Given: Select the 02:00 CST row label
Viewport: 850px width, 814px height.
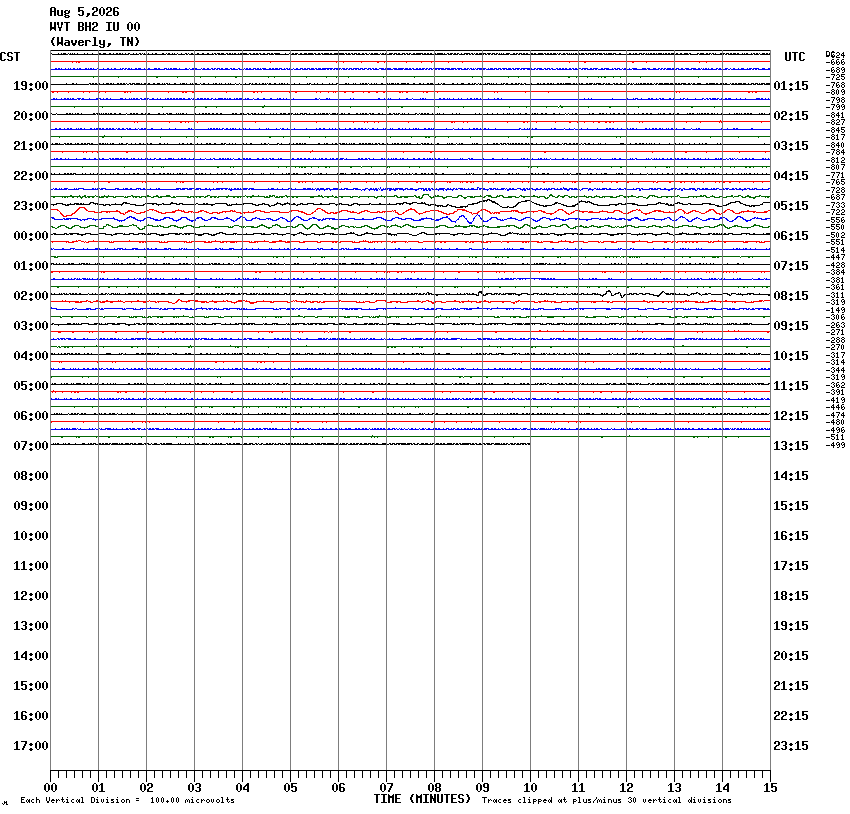Looking at the screenshot, I should (x=31, y=296).
